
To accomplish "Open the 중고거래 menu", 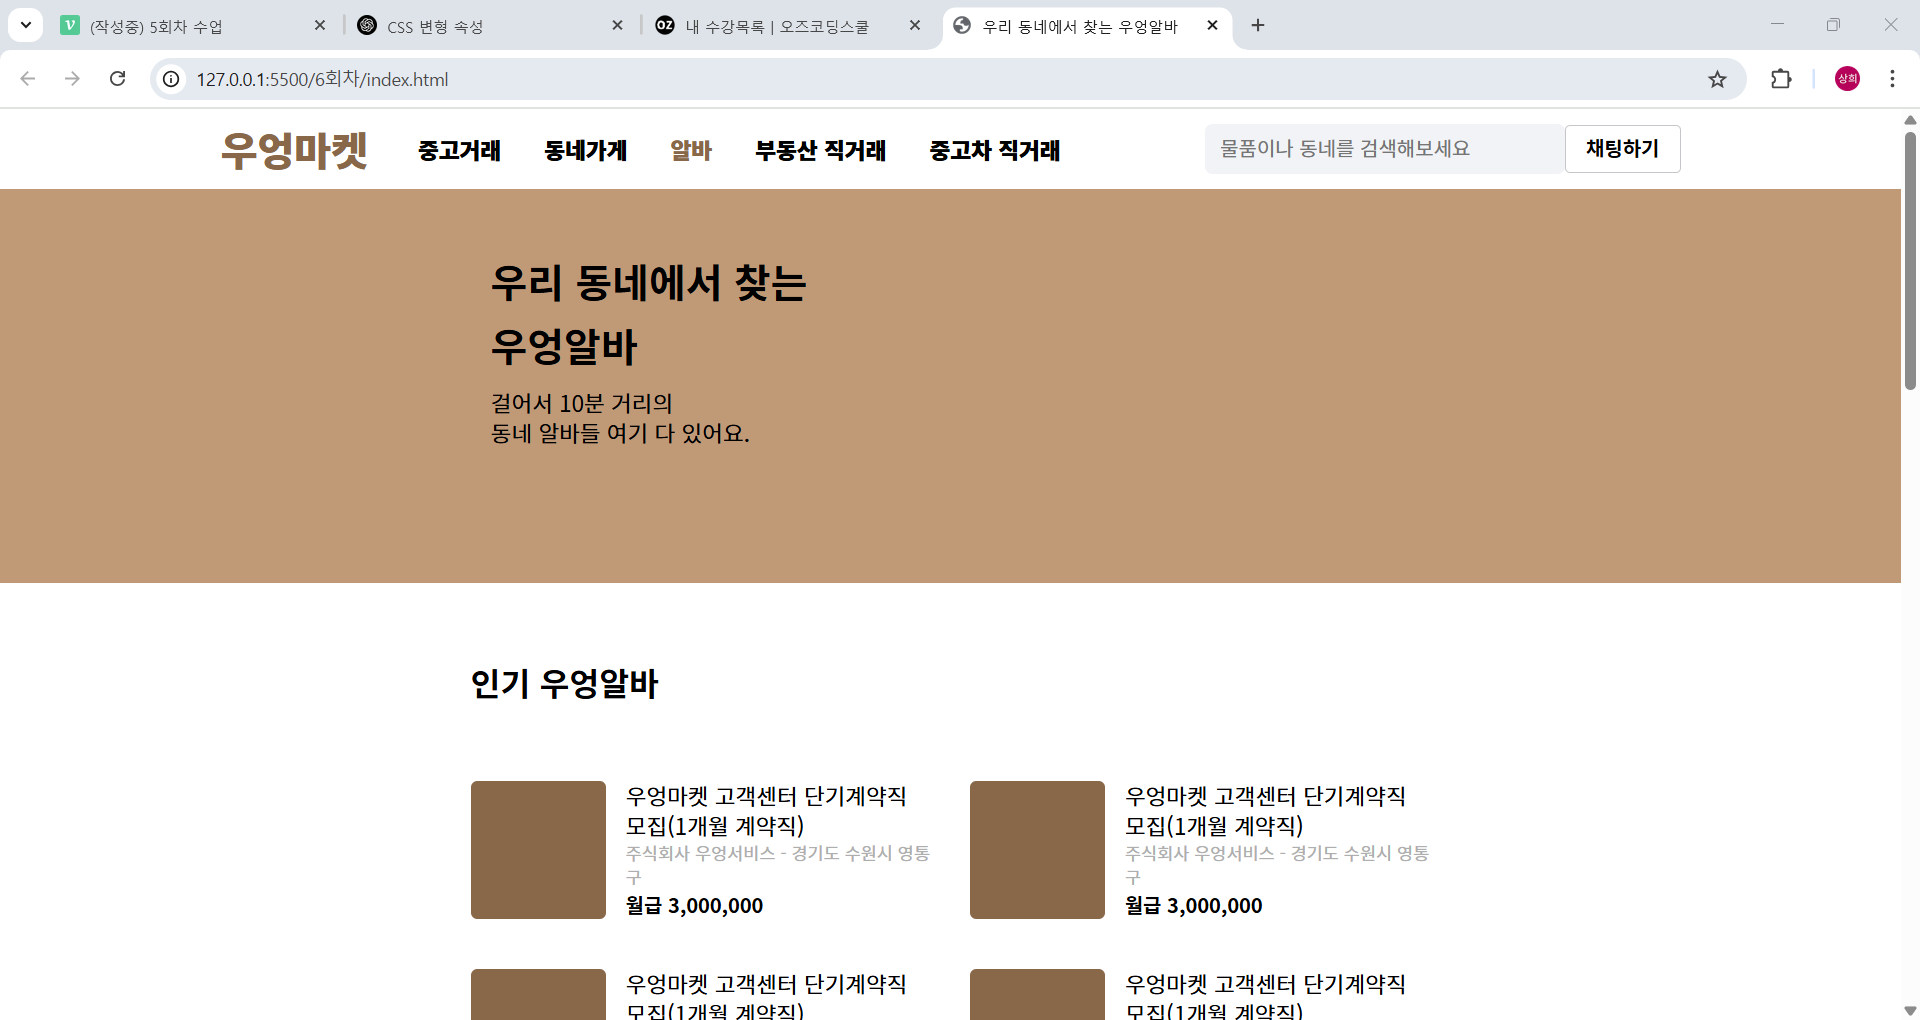I will [459, 150].
